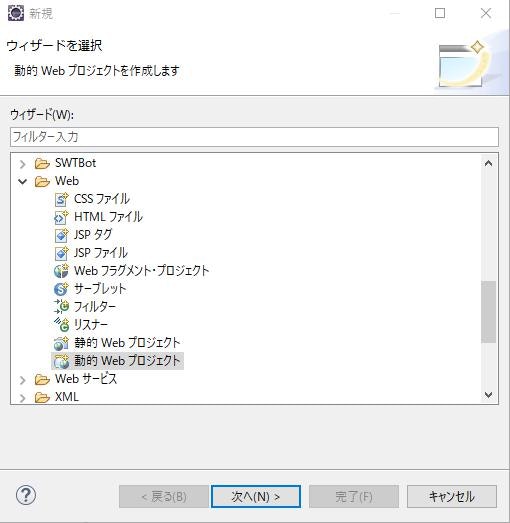This screenshot has width=510, height=523.
Task: Focus the フィルター入力 text field
Action: tap(254, 137)
